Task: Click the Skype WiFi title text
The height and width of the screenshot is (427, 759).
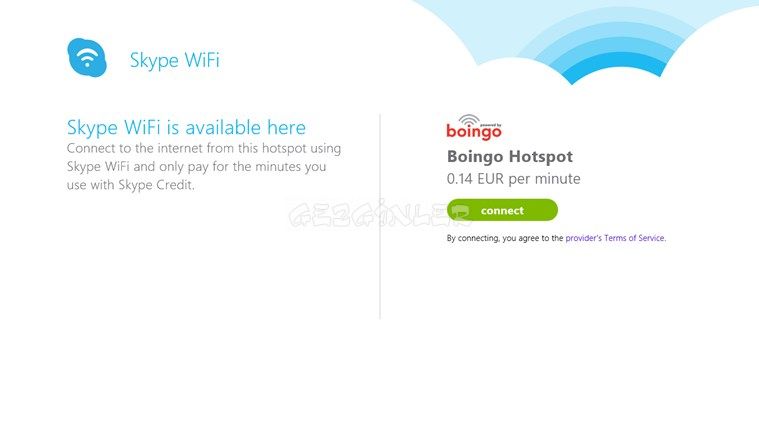Action: tap(175, 61)
